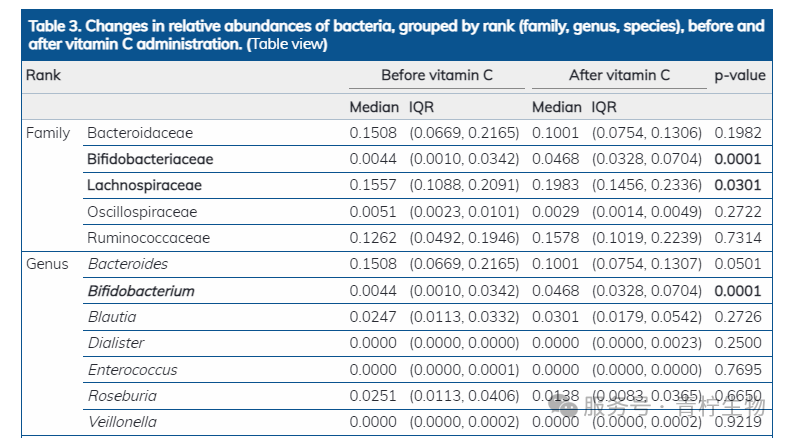Click the italic Bifidobacterium genus label

(x=141, y=291)
